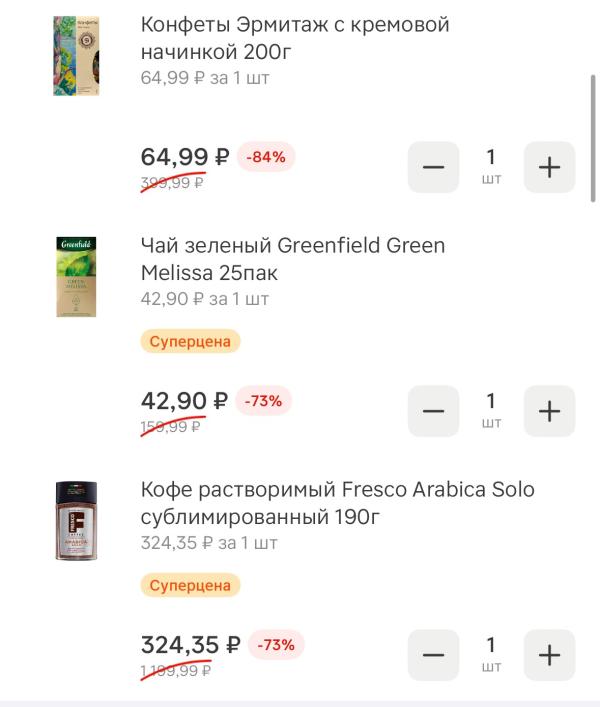Open the Конфеты Эрмитаж product image

point(76,56)
